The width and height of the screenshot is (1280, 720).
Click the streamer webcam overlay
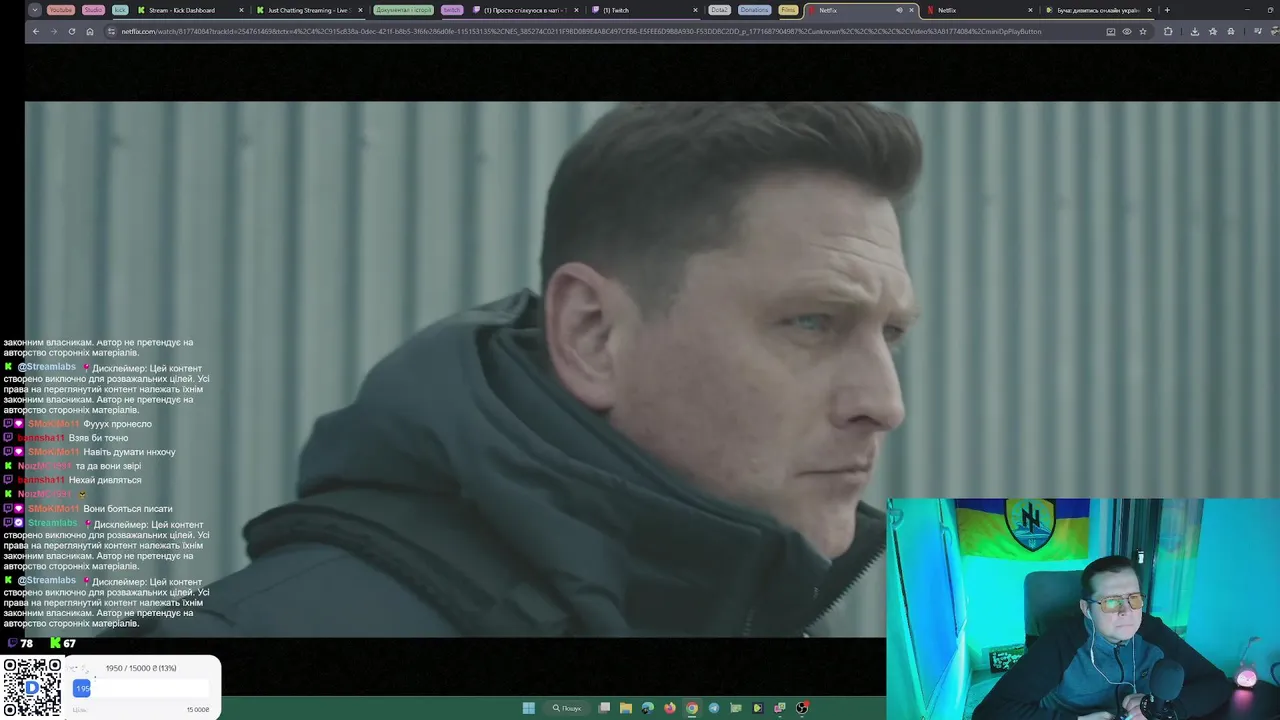(1083, 609)
